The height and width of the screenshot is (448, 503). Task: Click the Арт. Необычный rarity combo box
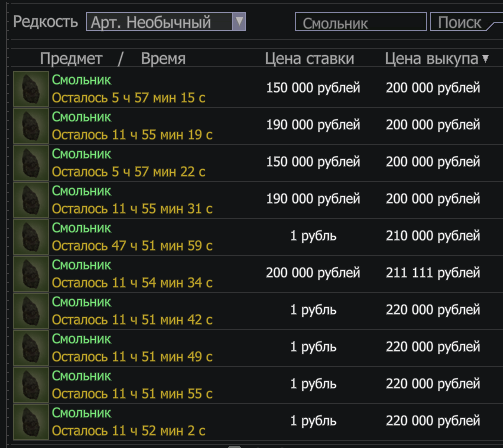point(166,22)
